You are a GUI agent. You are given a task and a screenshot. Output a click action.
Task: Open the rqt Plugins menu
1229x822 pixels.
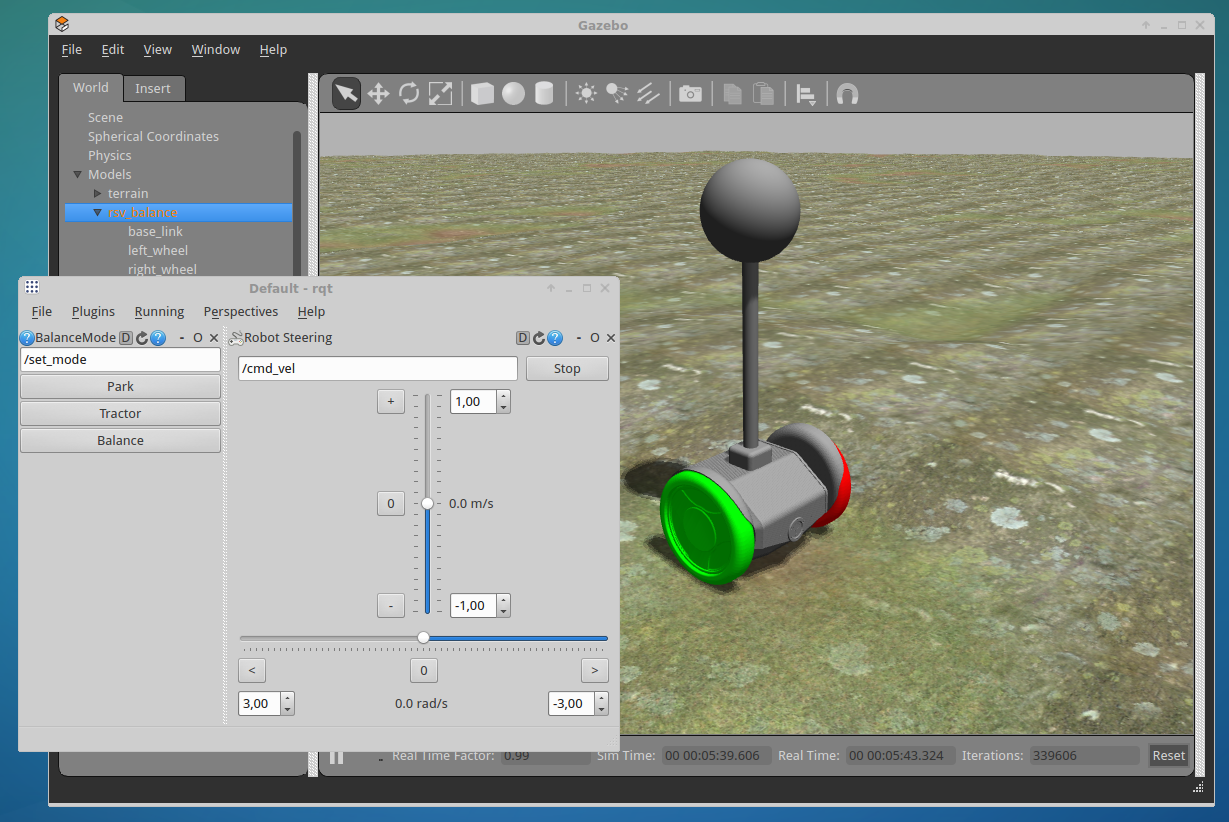point(93,312)
